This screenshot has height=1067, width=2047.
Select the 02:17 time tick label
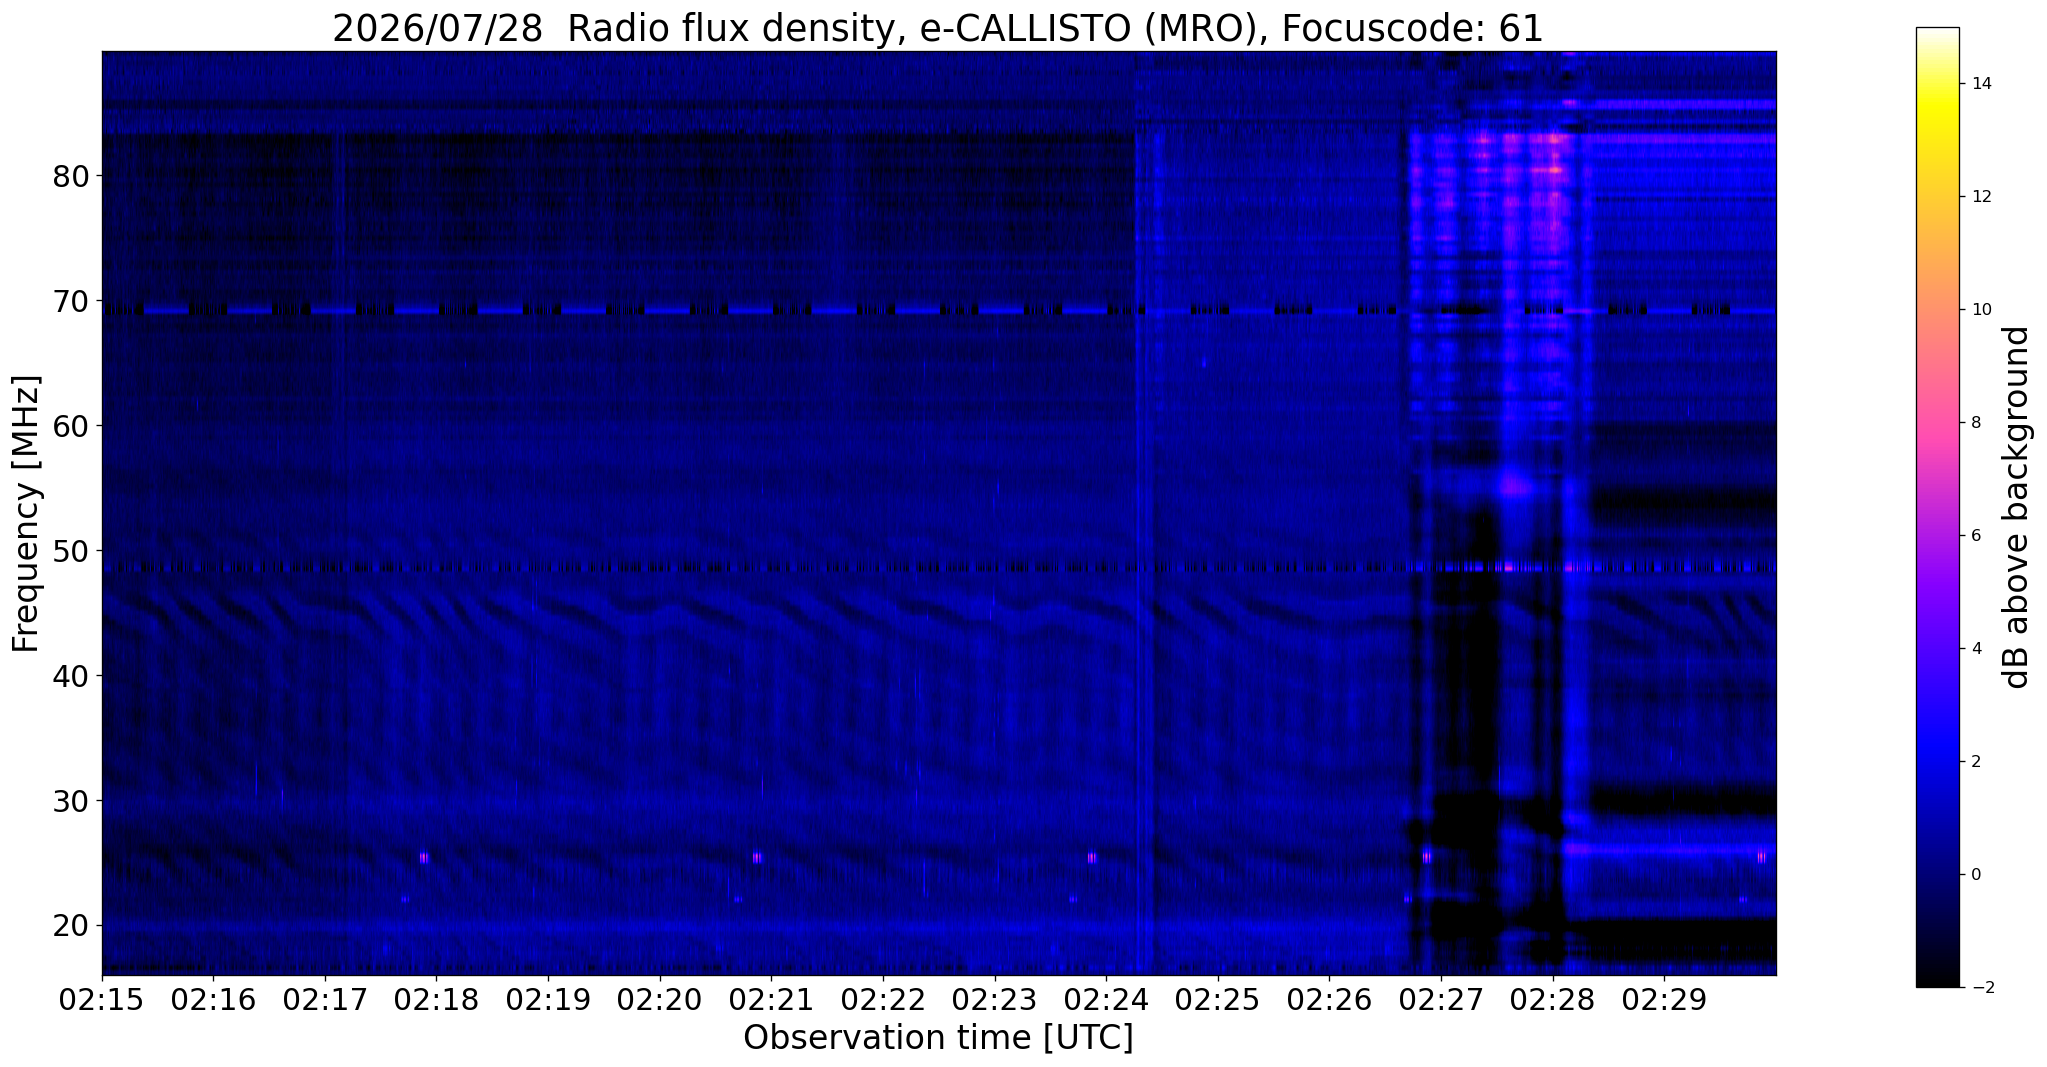(x=325, y=999)
